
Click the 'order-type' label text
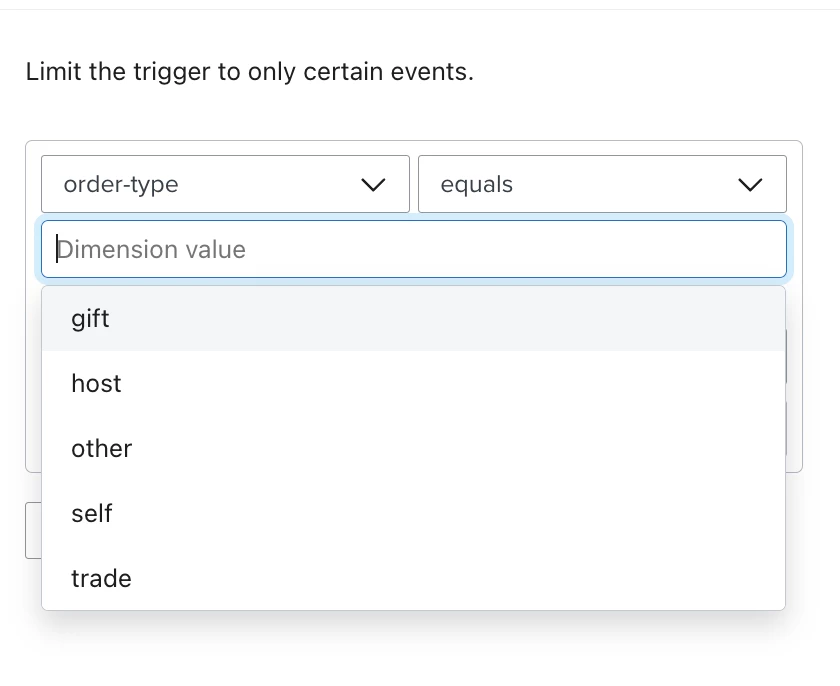(121, 185)
